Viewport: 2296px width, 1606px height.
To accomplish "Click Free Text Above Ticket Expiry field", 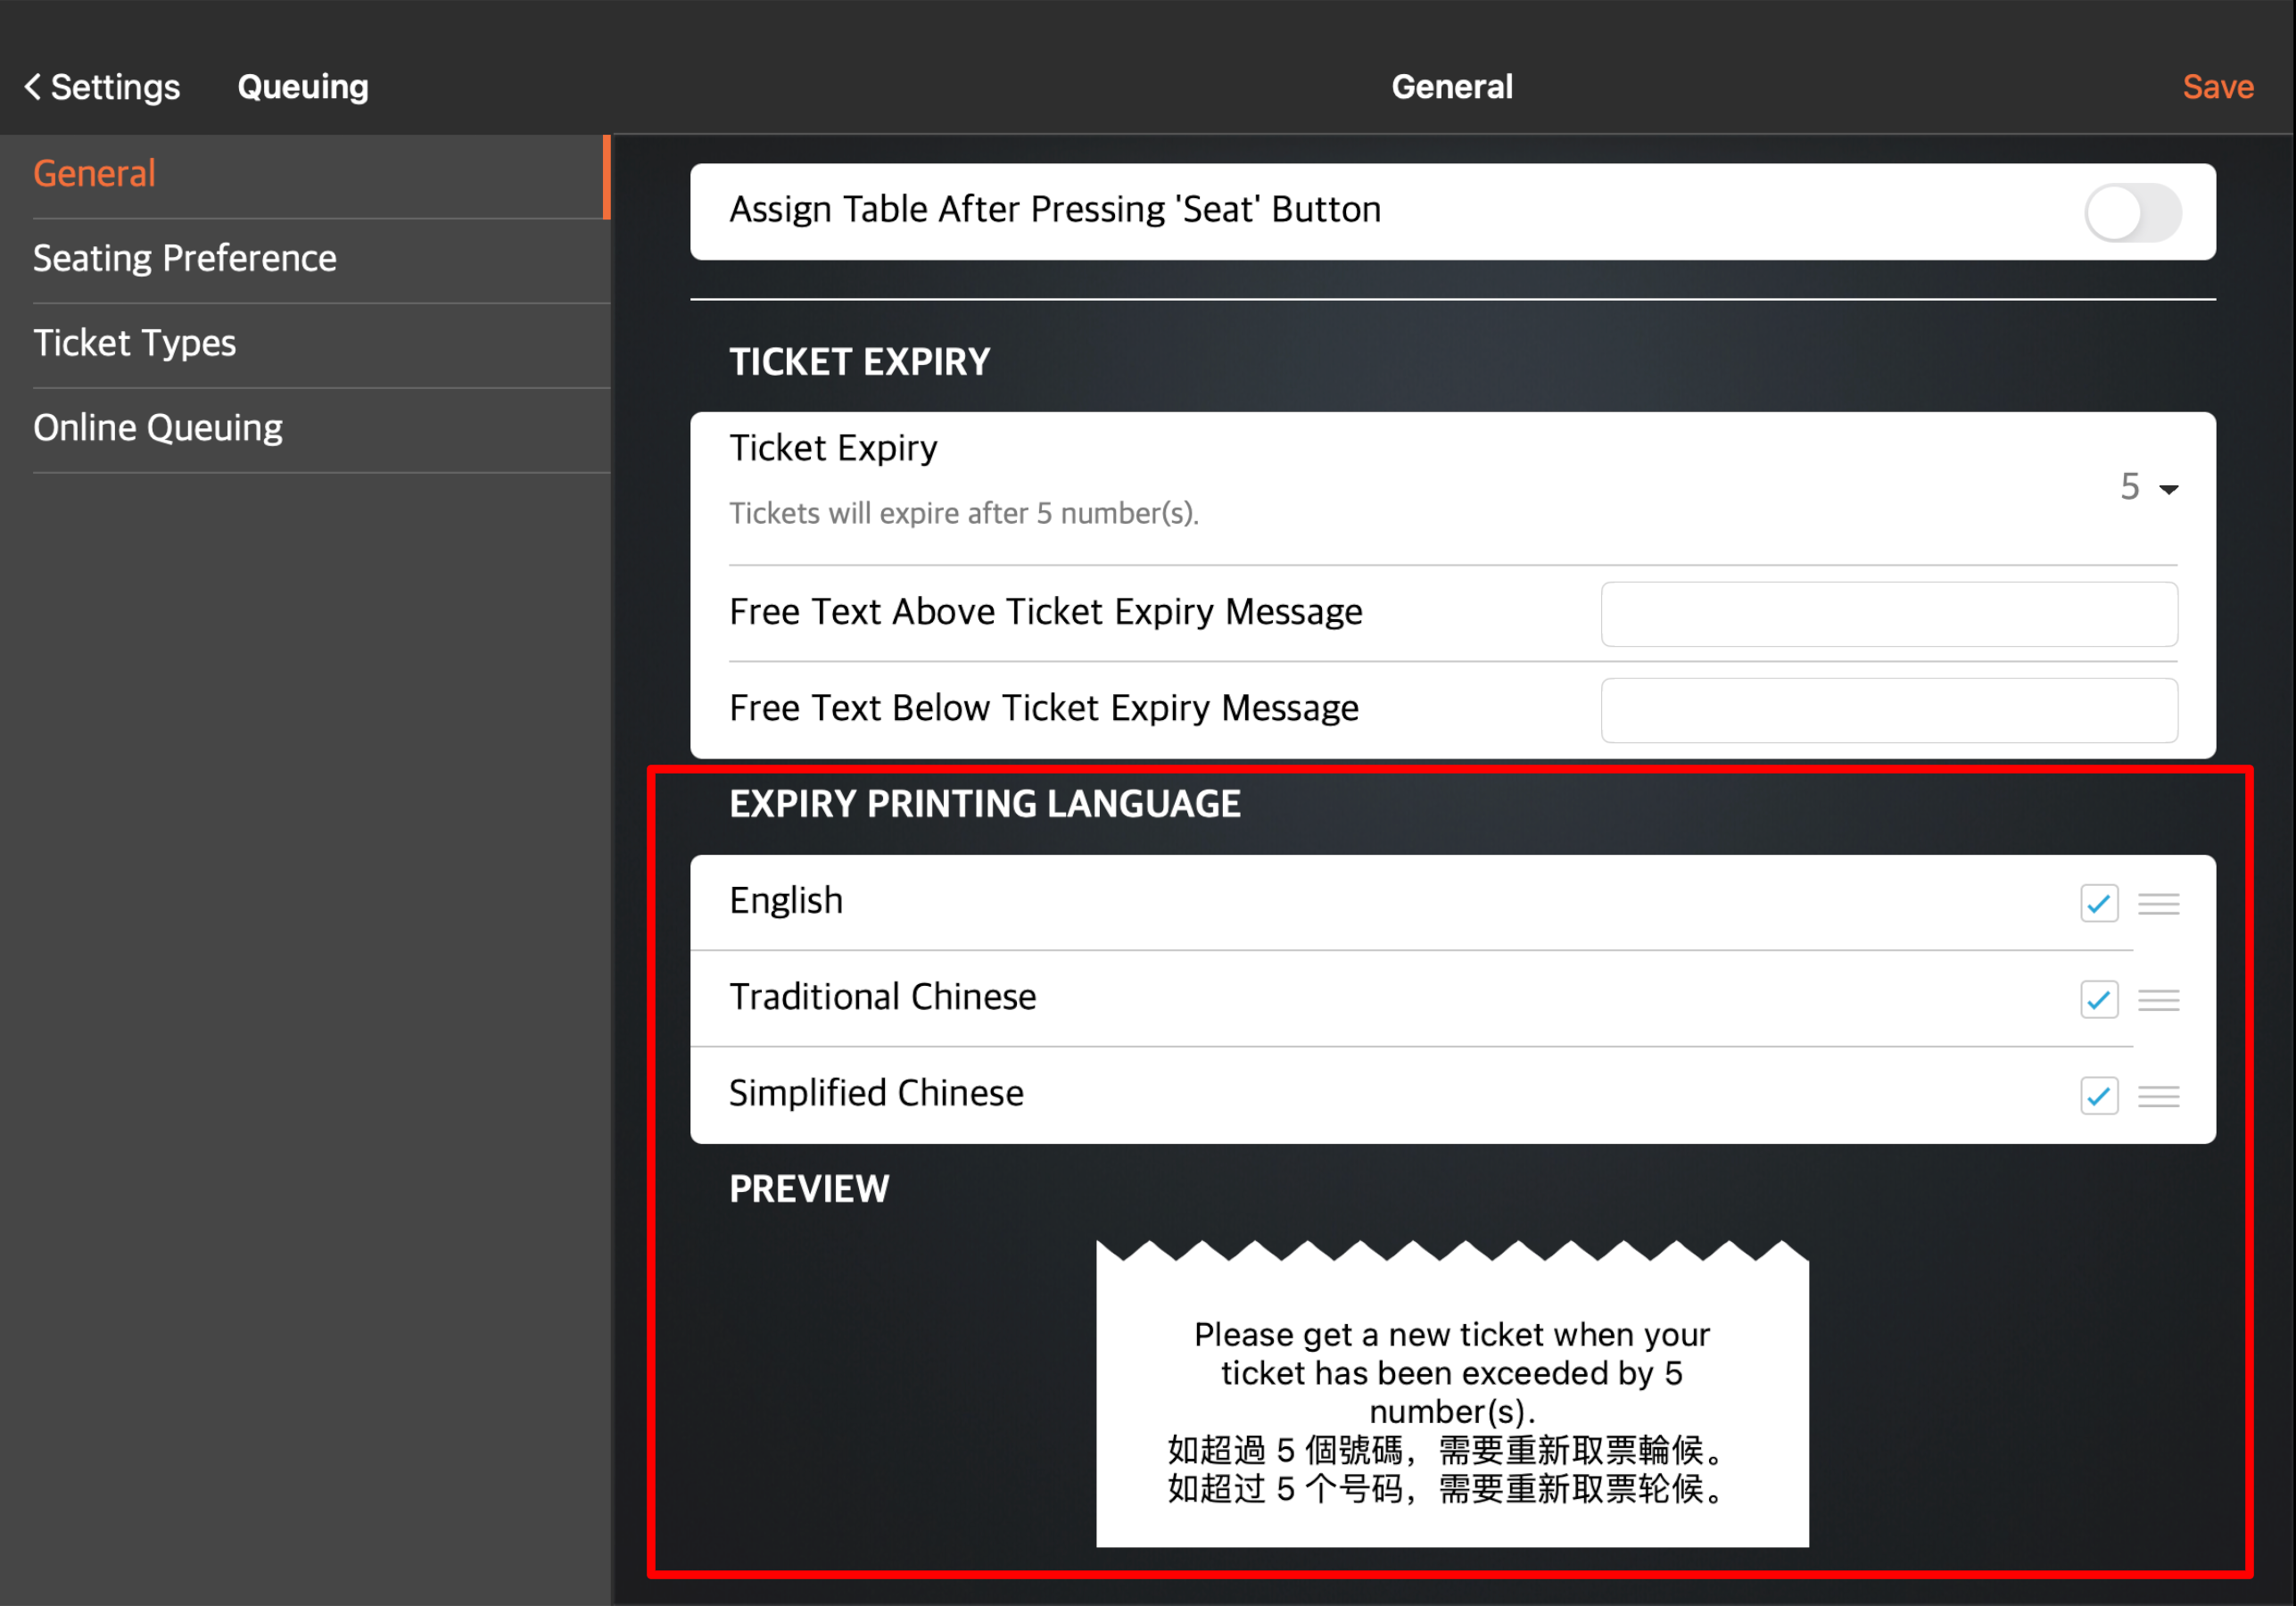I will [x=1888, y=614].
